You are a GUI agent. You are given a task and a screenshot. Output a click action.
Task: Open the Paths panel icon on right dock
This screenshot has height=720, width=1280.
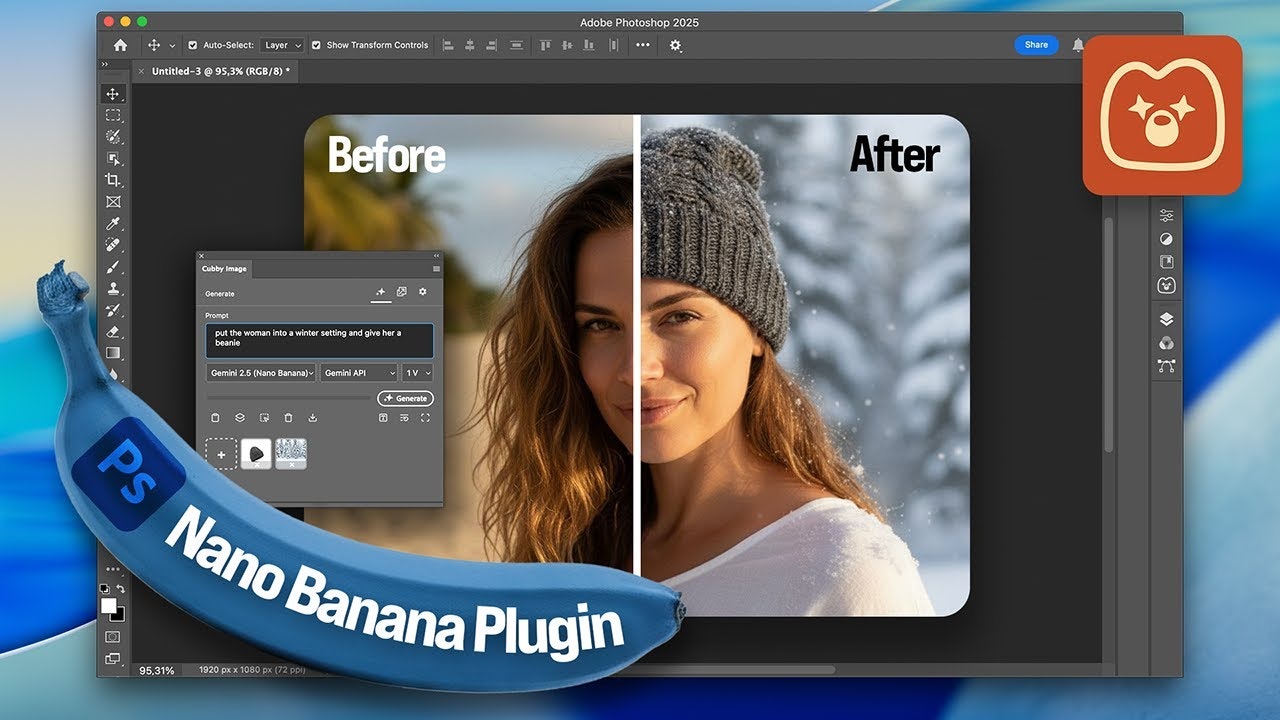[x=1166, y=366]
